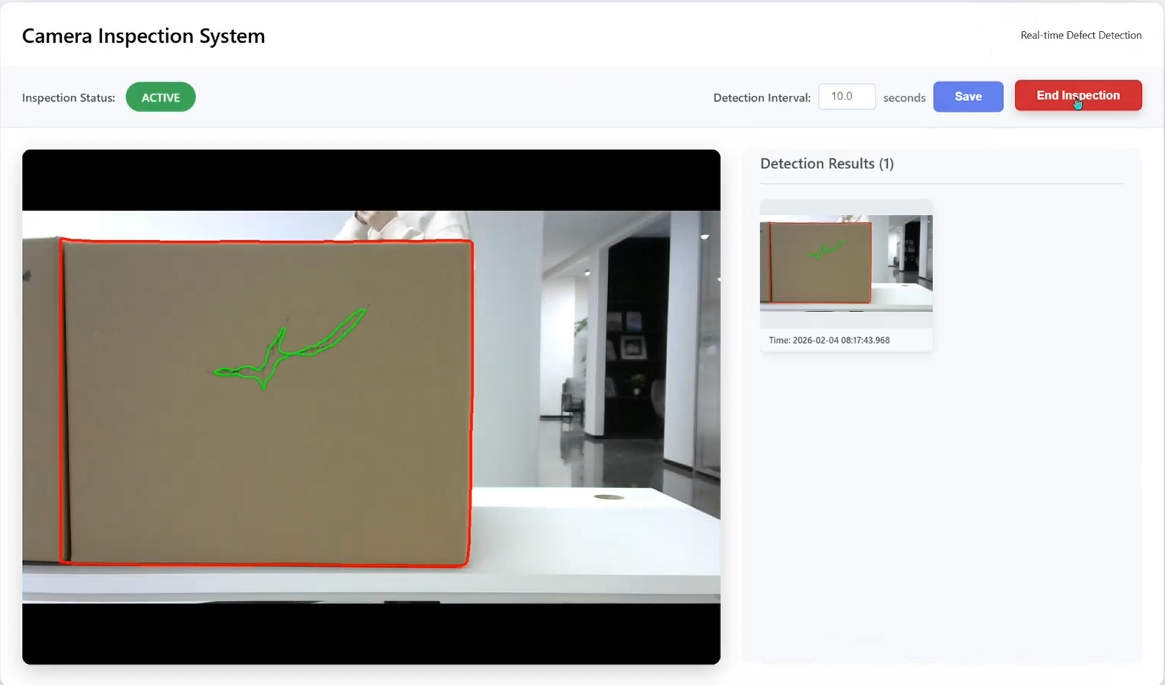The width and height of the screenshot is (1165, 685).
Task: Focus the Detection Interval input field
Action: tap(847, 97)
